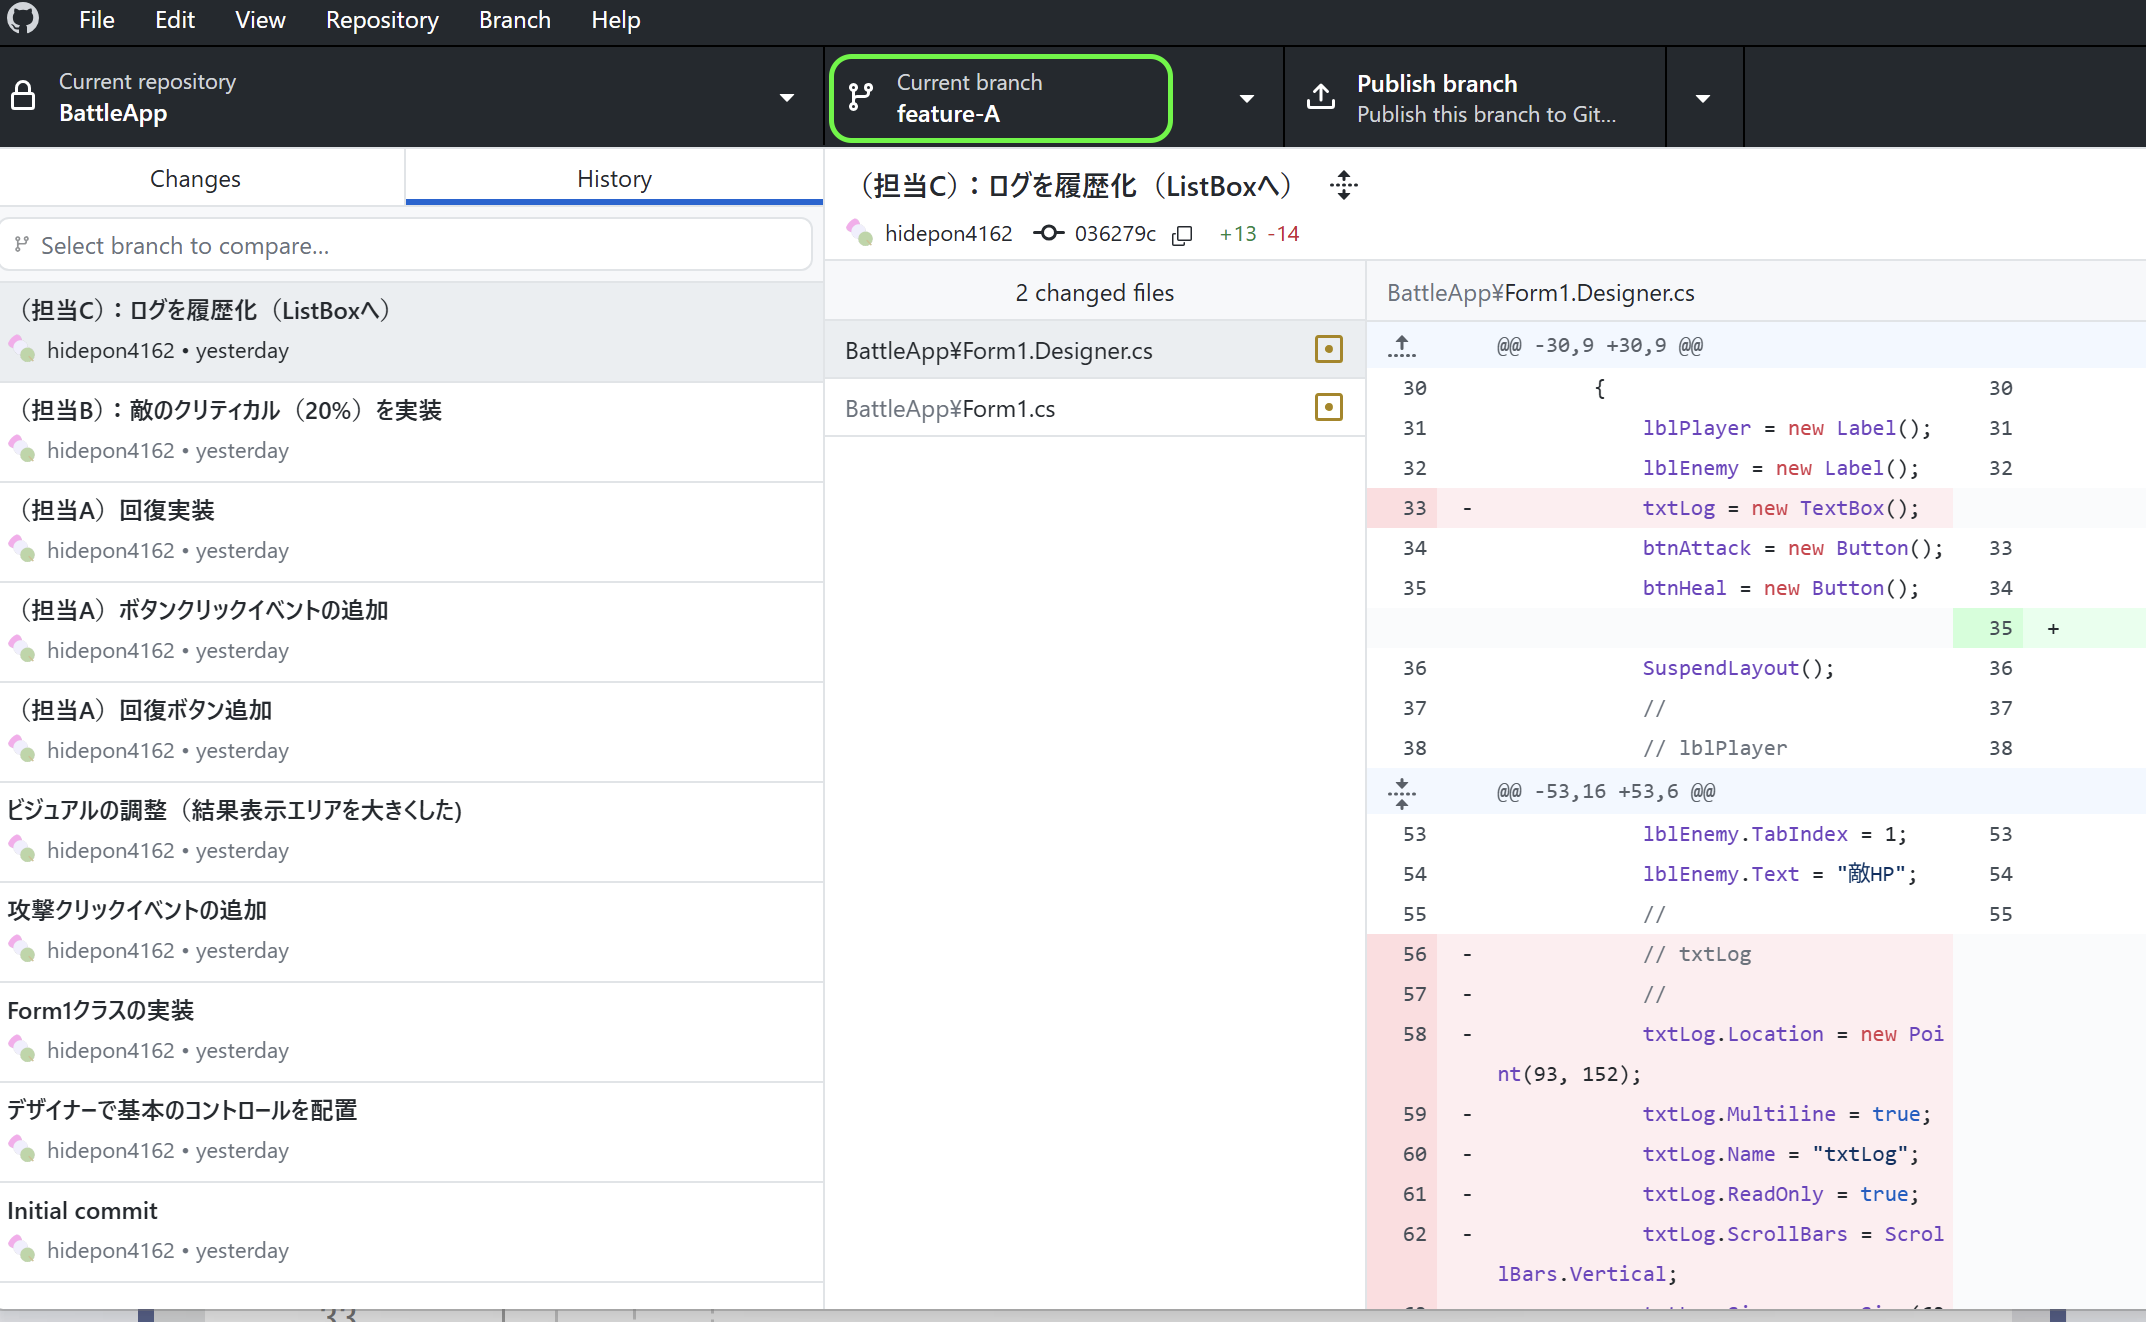Image resolution: width=2146 pixels, height=1322 pixels.
Task: Click deleted line txtLog = new TextBox();
Action: point(1780,508)
